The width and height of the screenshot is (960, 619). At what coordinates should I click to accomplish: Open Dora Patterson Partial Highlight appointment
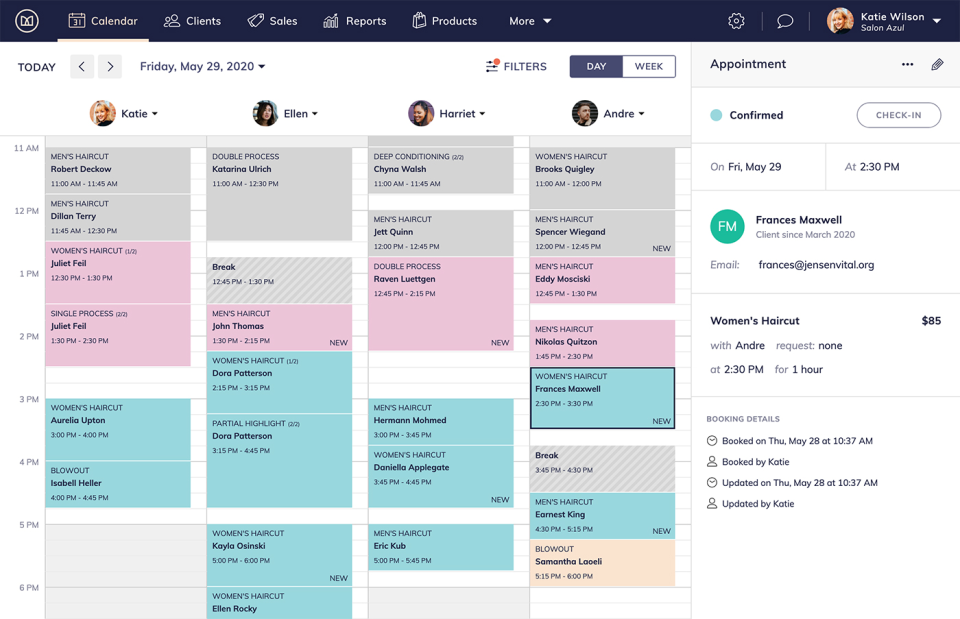[x=279, y=461]
